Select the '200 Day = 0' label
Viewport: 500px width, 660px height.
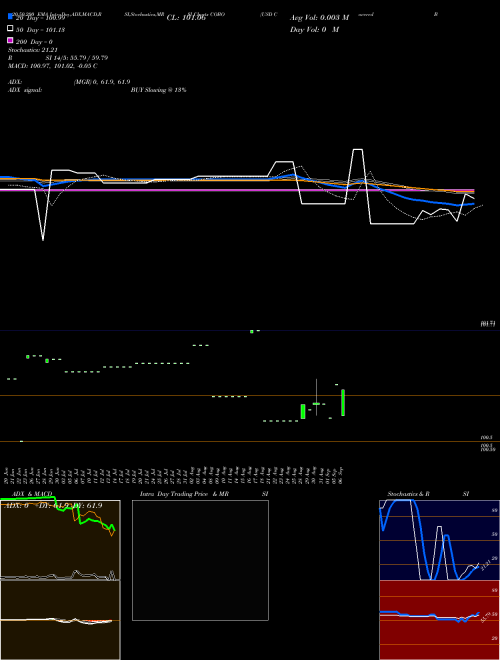click(x=34, y=42)
